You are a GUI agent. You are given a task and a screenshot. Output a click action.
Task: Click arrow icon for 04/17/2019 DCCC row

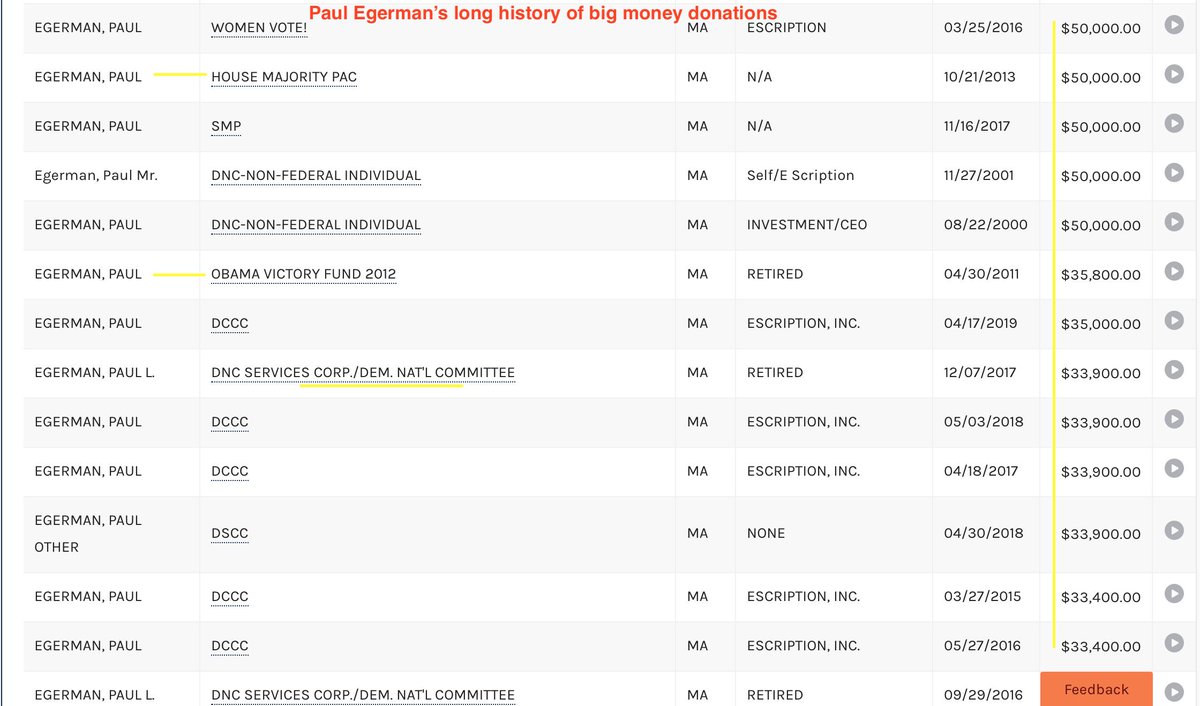click(x=1174, y=321)
